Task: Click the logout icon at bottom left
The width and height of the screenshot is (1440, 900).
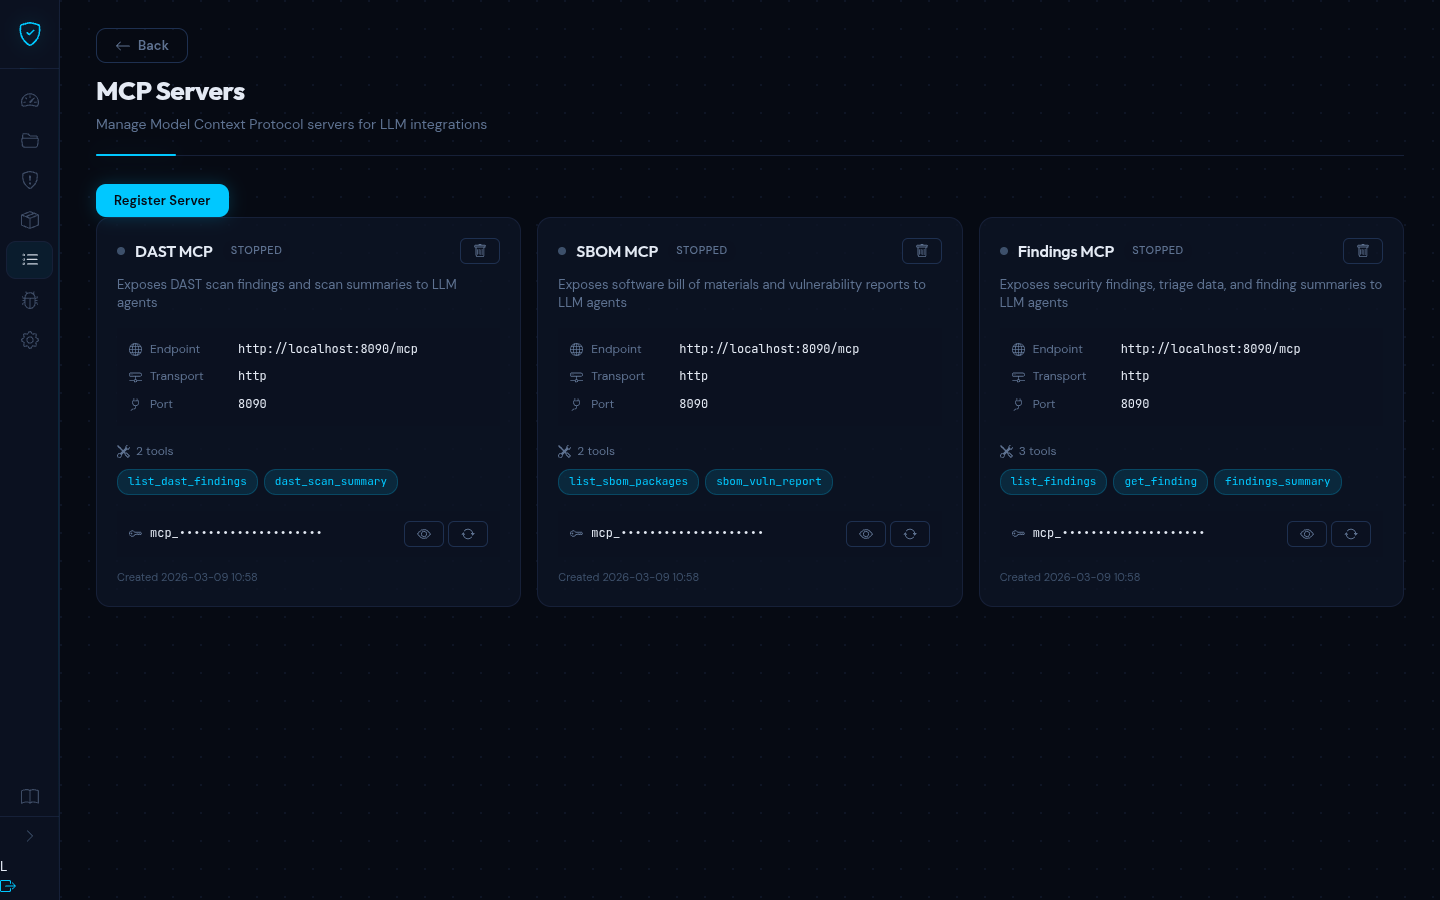Action: tap(9, 886)
